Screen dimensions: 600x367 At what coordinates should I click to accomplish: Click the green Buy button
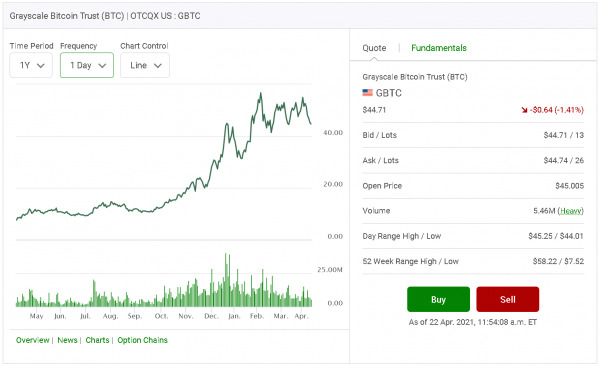(x=438, y=299)
